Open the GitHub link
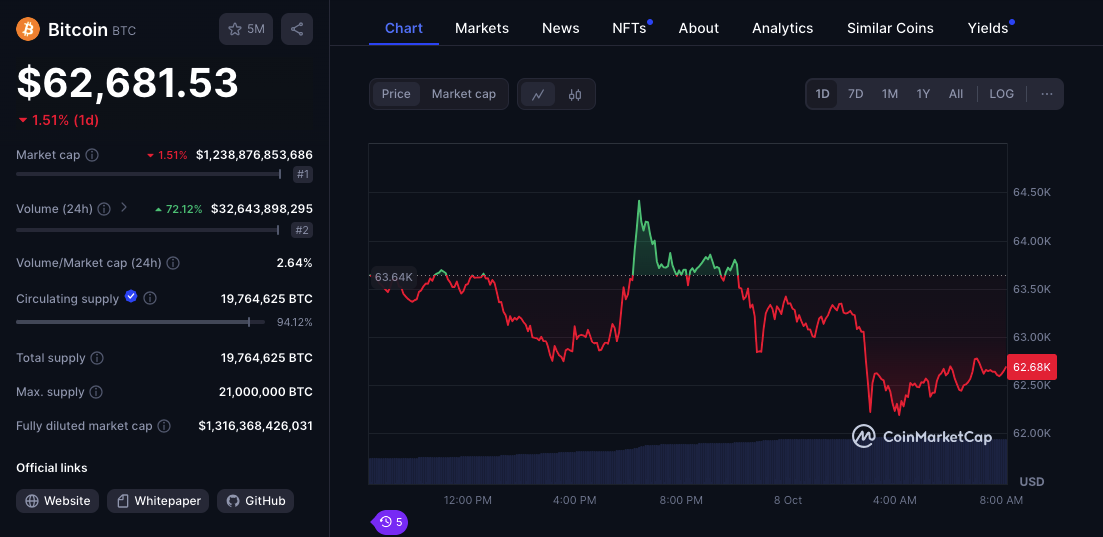This screenshot has width=1103, height=537. point(255,501)
